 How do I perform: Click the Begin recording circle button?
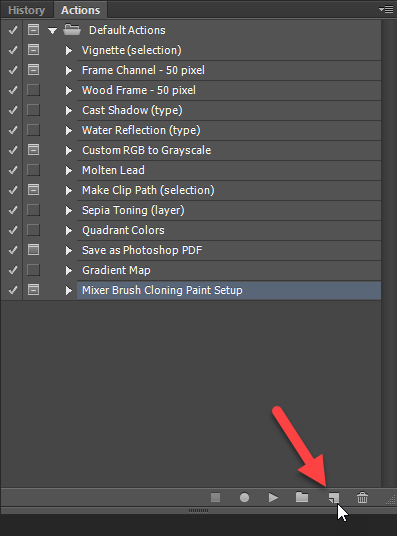pyautogui.click(x=244, y=497)
